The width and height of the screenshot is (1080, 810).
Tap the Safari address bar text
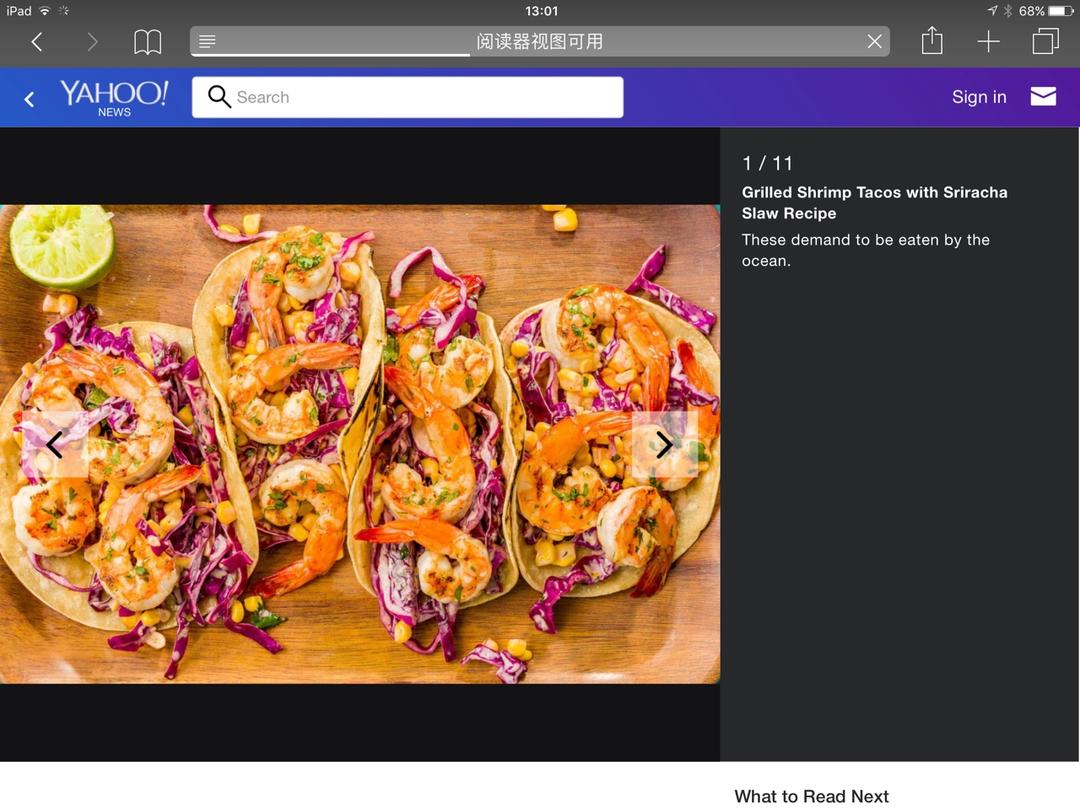(x=539, y=42)
